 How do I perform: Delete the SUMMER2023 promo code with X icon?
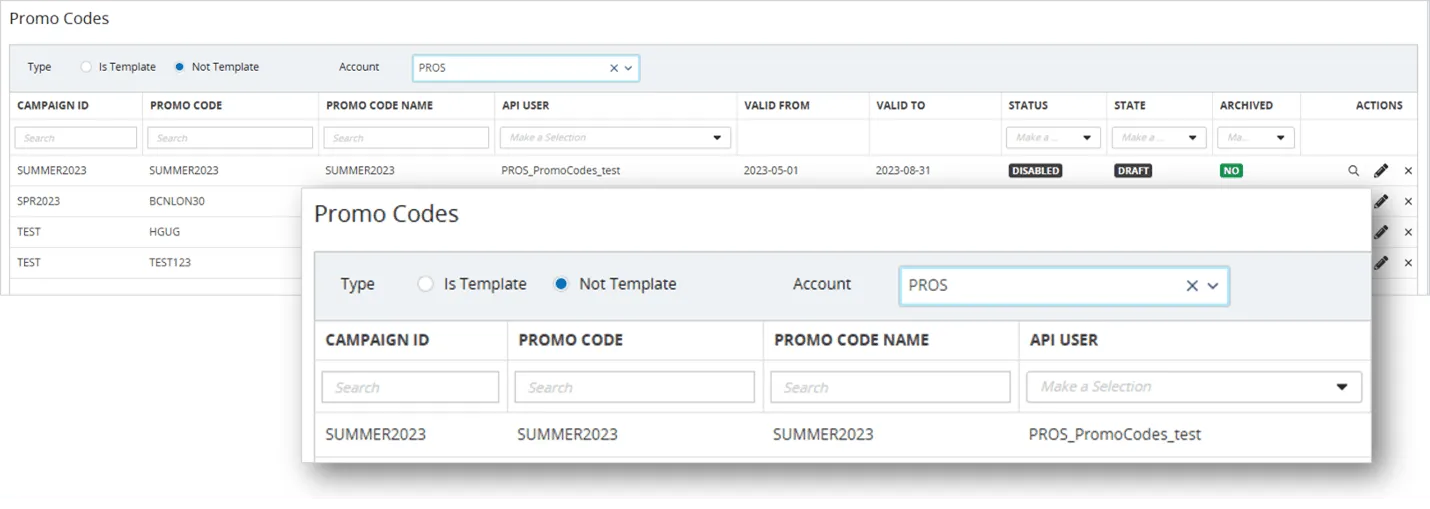click(1408, 171)
